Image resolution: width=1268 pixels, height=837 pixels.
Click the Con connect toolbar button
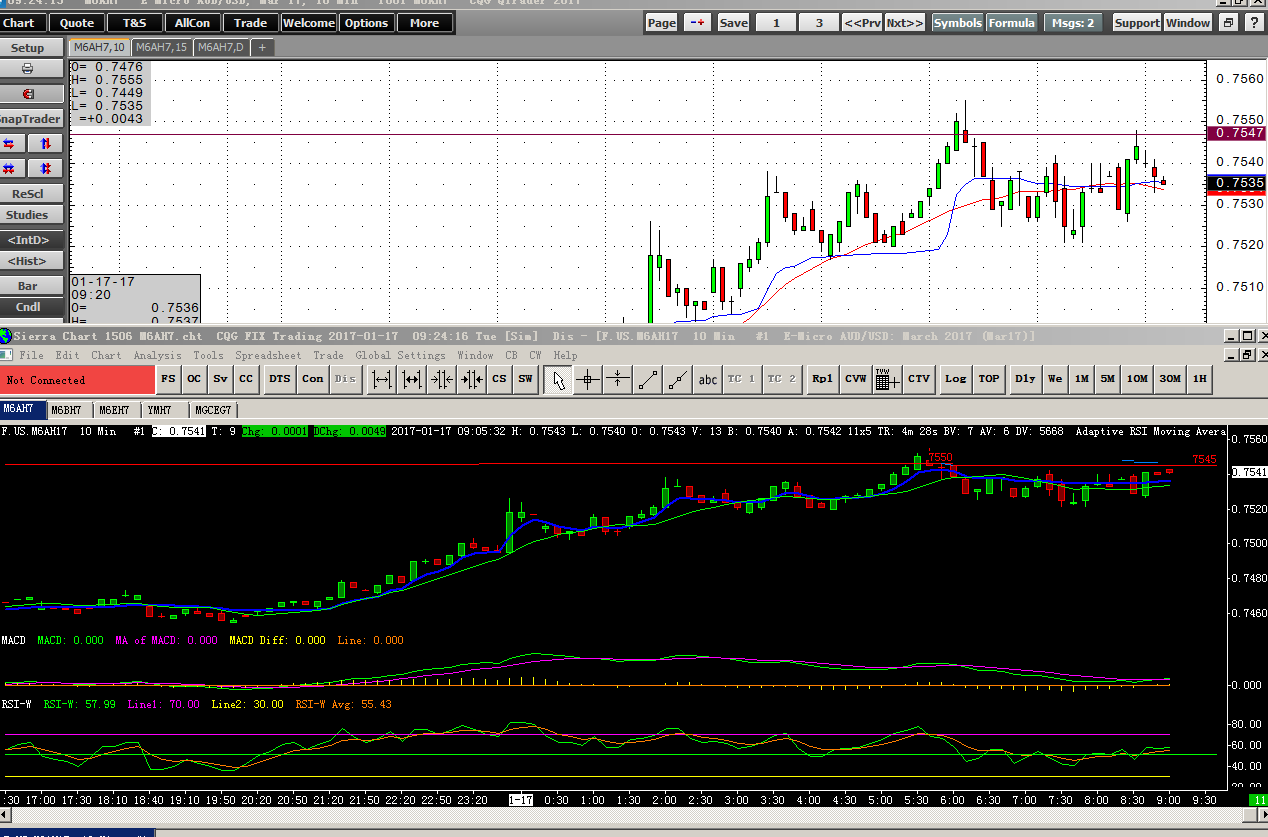coord(313,379)
